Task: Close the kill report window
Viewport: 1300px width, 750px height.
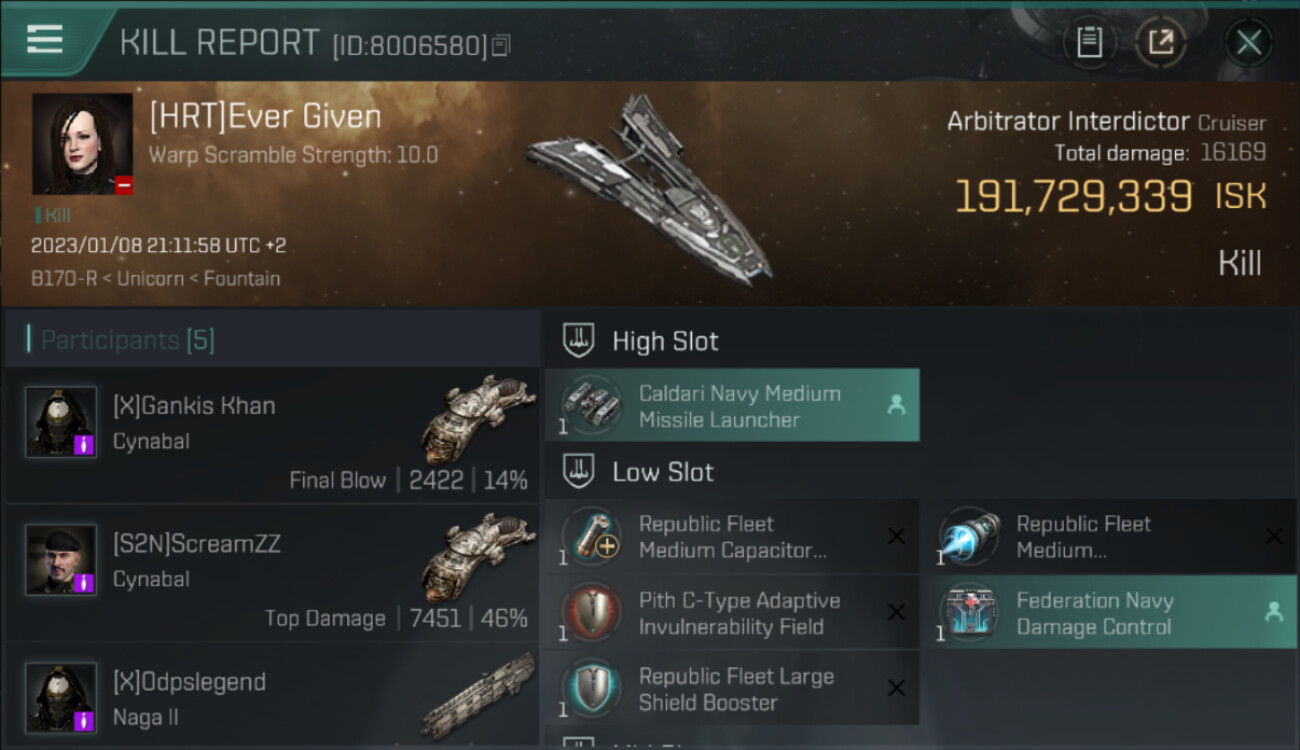Action: [x=1249, y=42]
